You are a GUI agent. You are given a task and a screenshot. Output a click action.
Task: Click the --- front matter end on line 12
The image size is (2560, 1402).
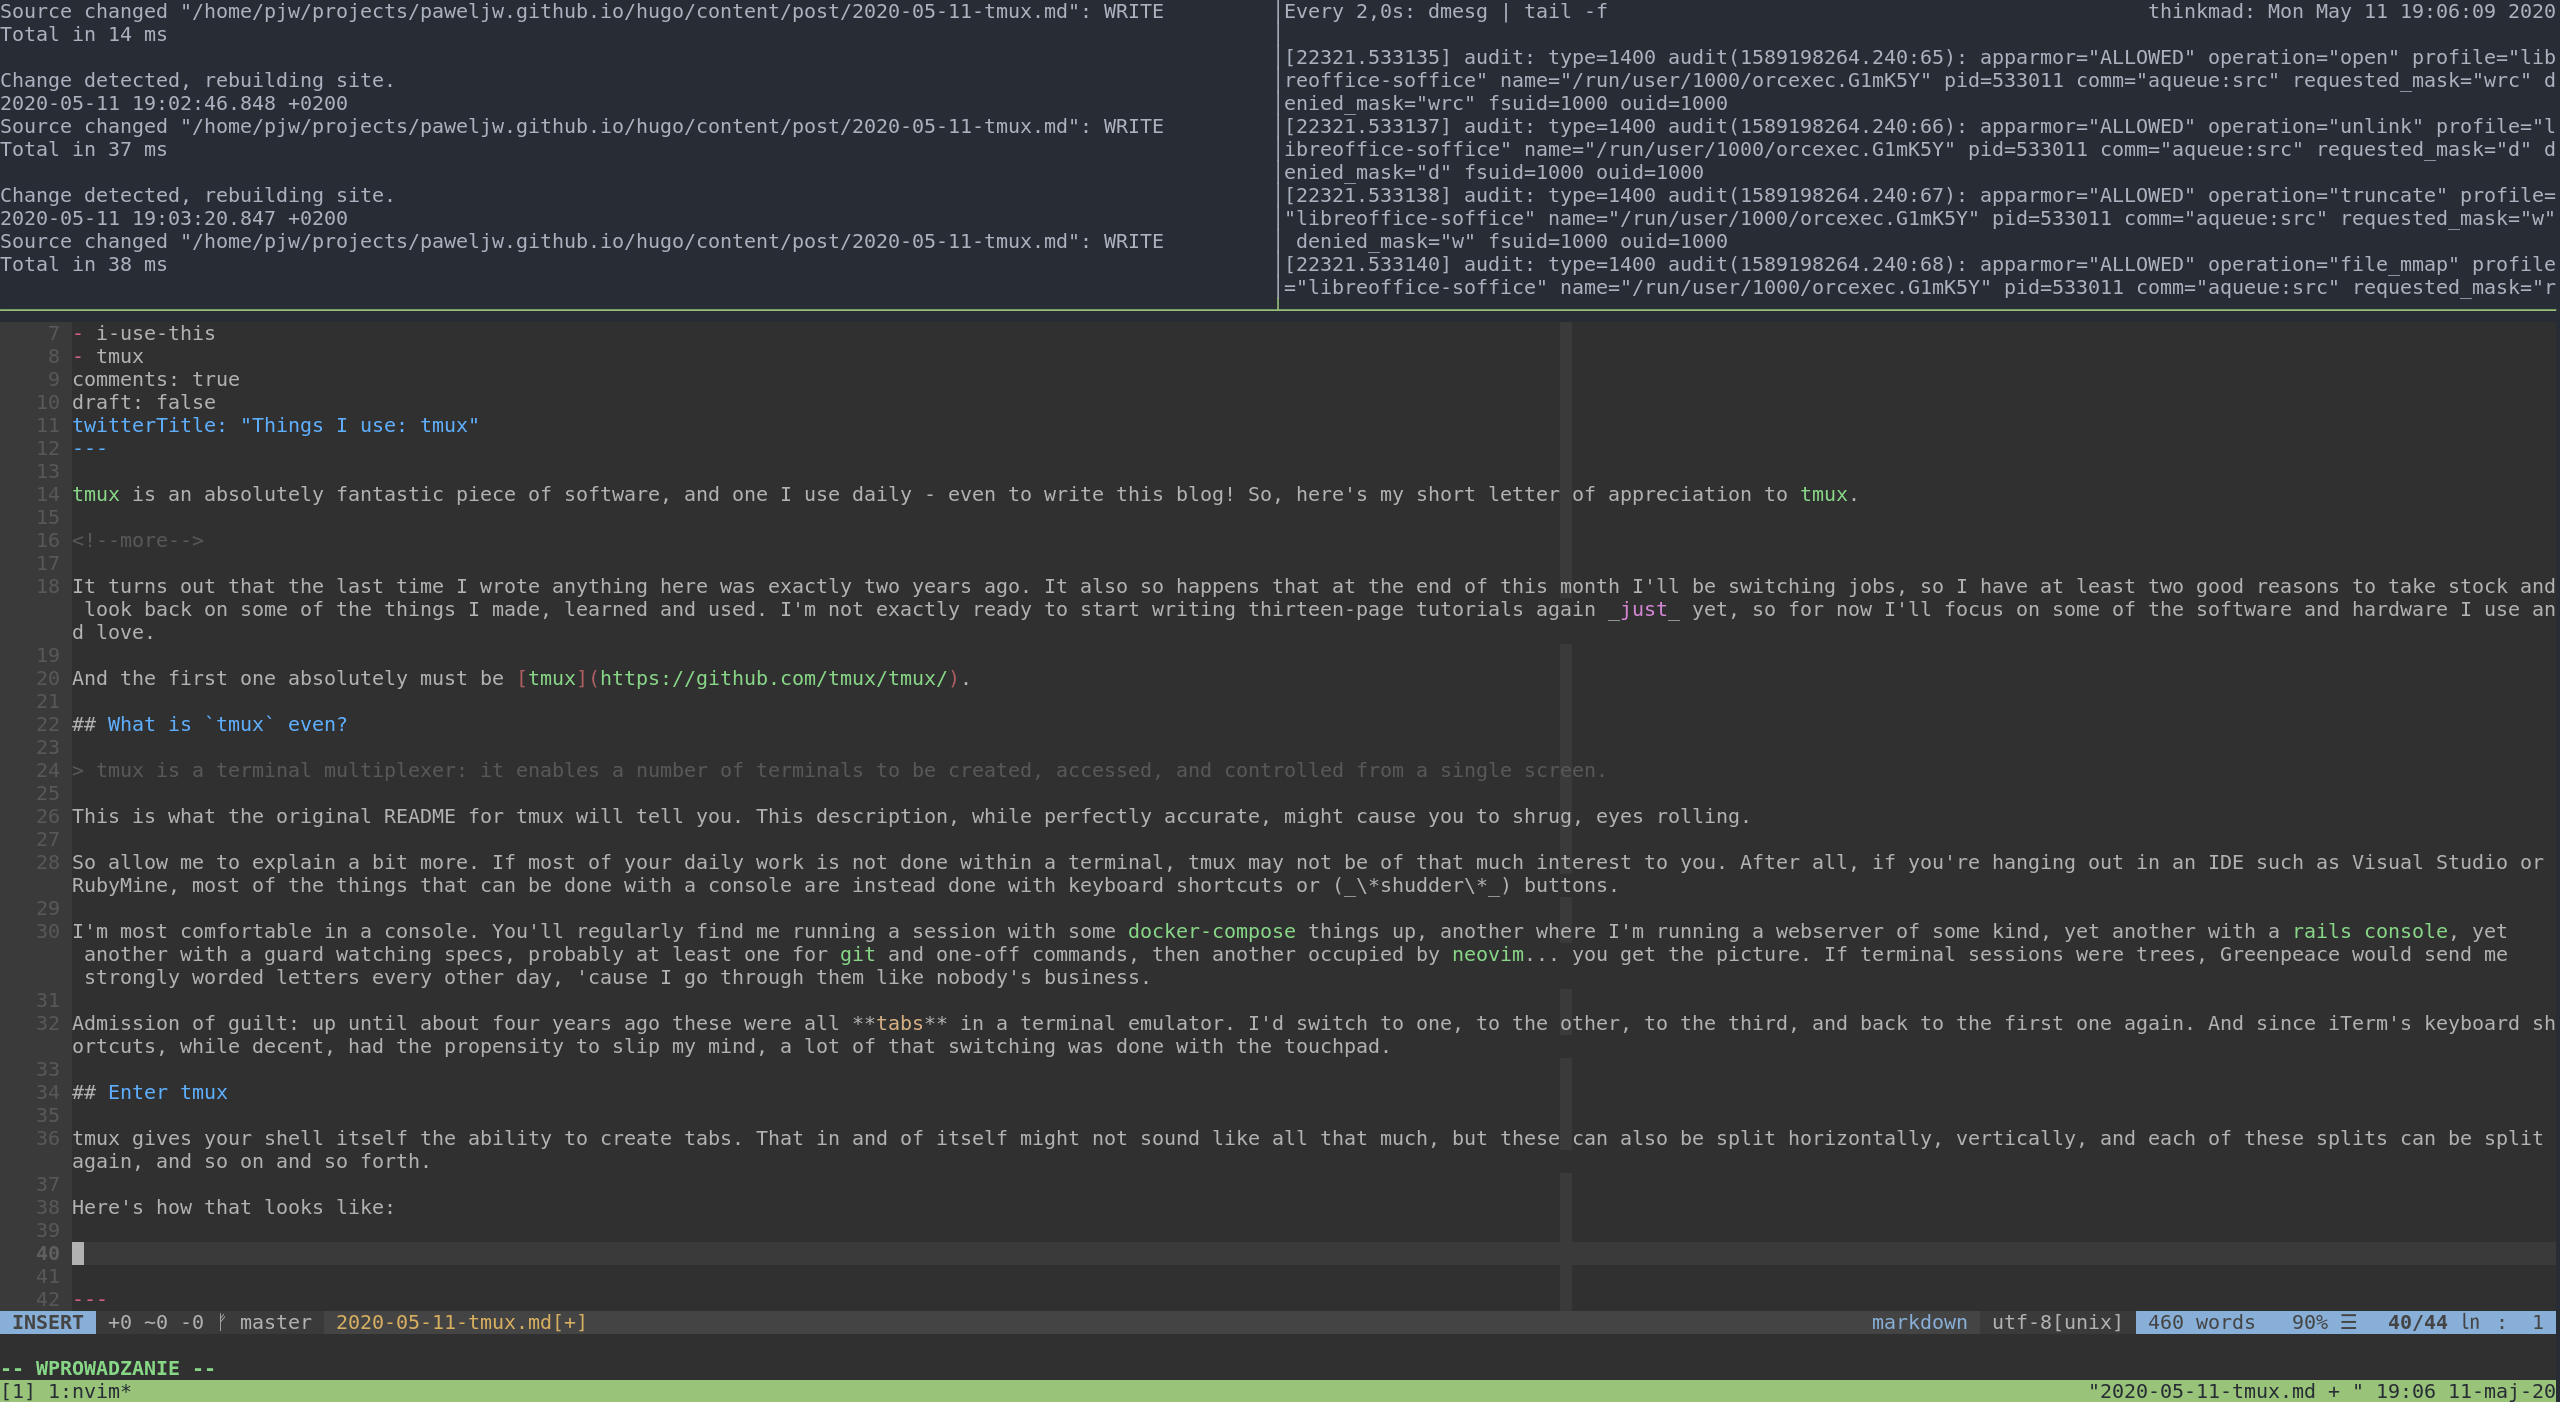pos(90,448)
